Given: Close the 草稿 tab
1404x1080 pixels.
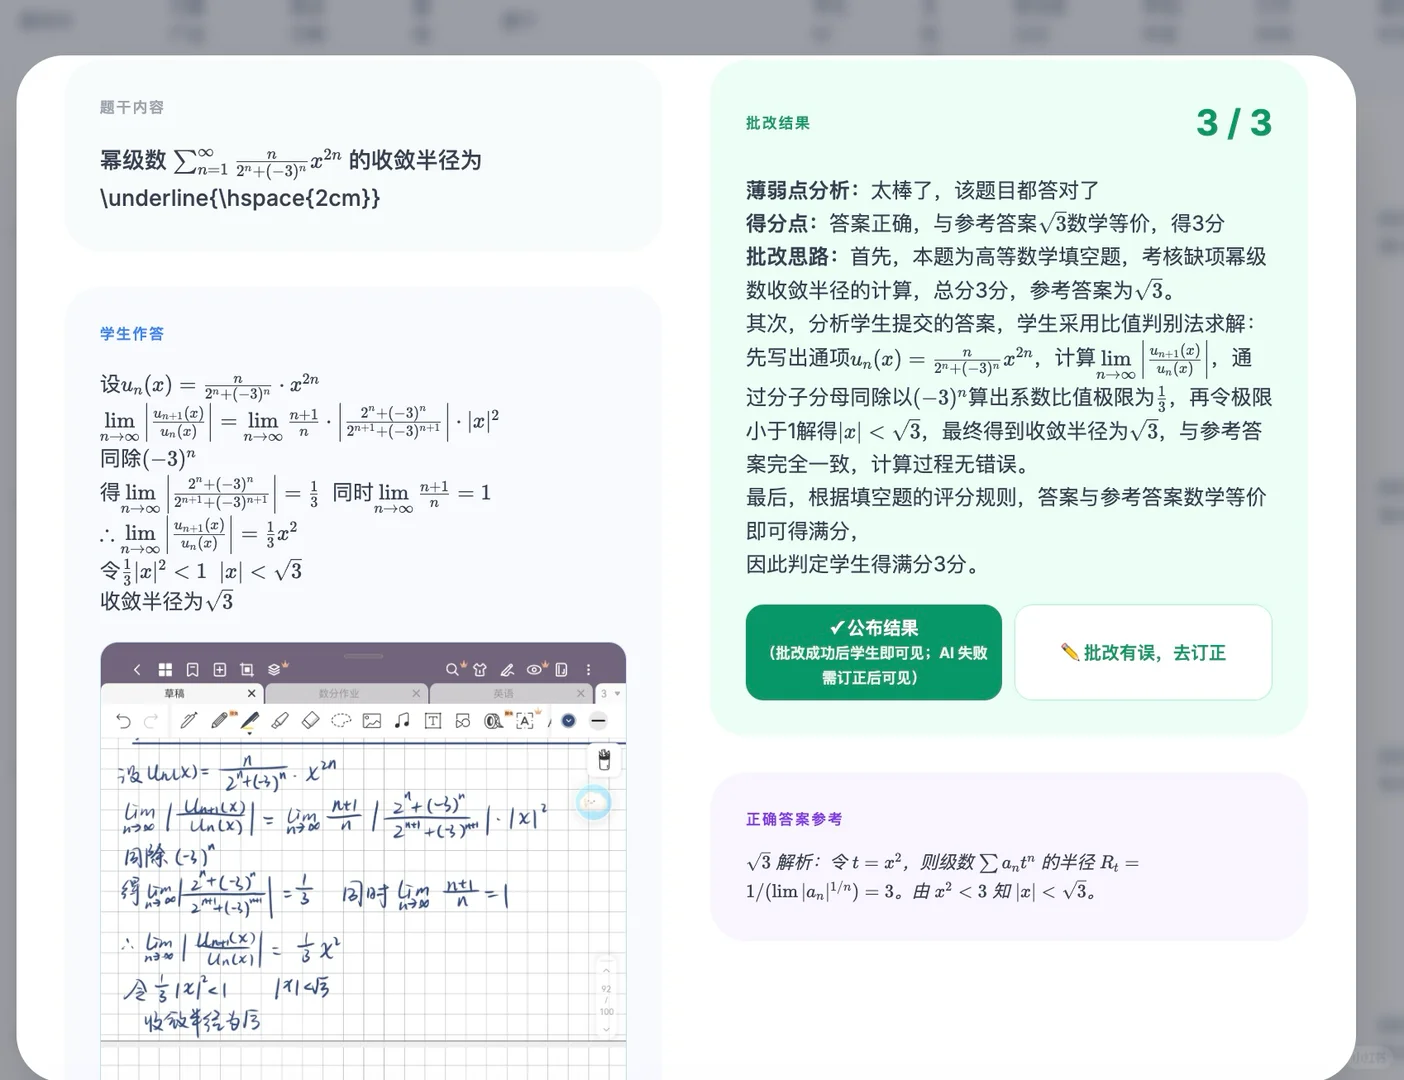Looking at the screenshot, I should (251, 693).
